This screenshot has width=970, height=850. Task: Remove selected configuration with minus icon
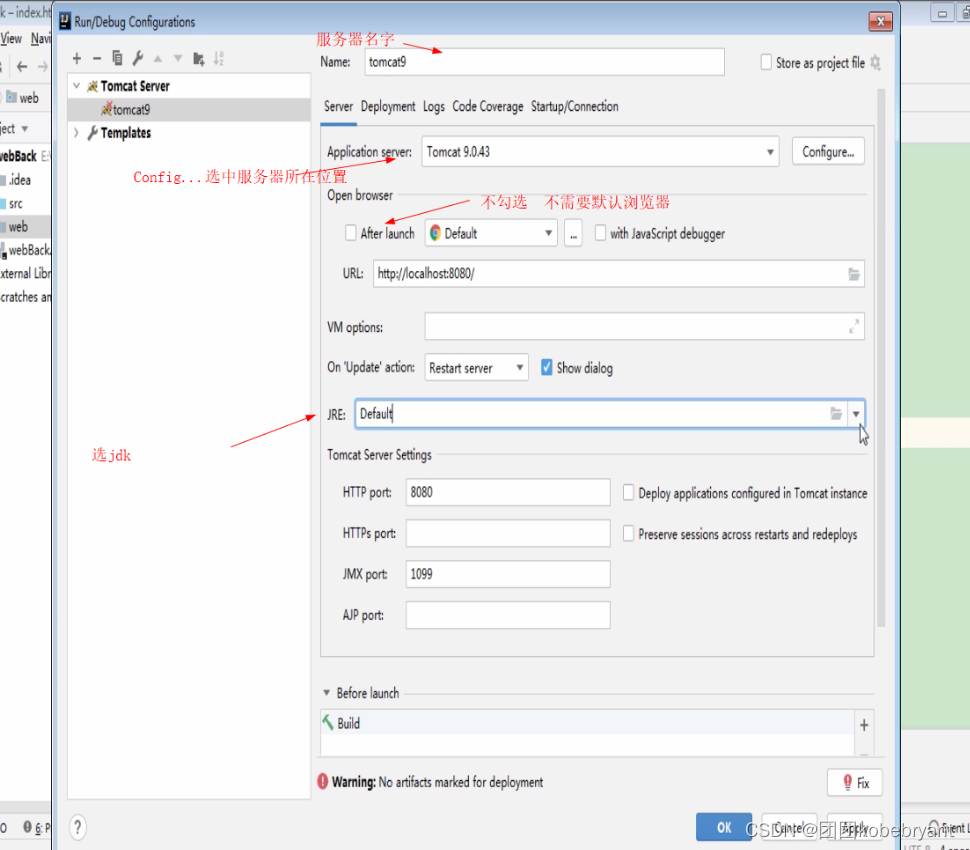[x=97, y=59]
